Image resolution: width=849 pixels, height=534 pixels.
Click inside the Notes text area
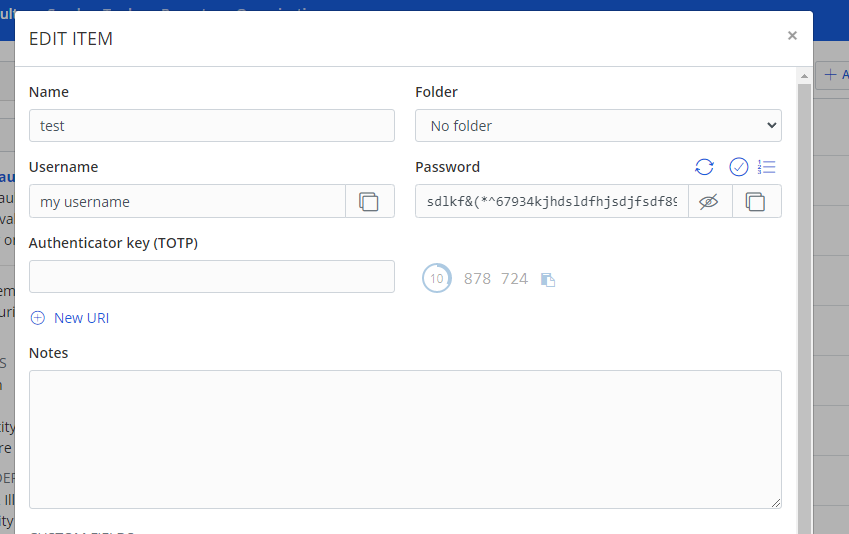coord(405,439)
